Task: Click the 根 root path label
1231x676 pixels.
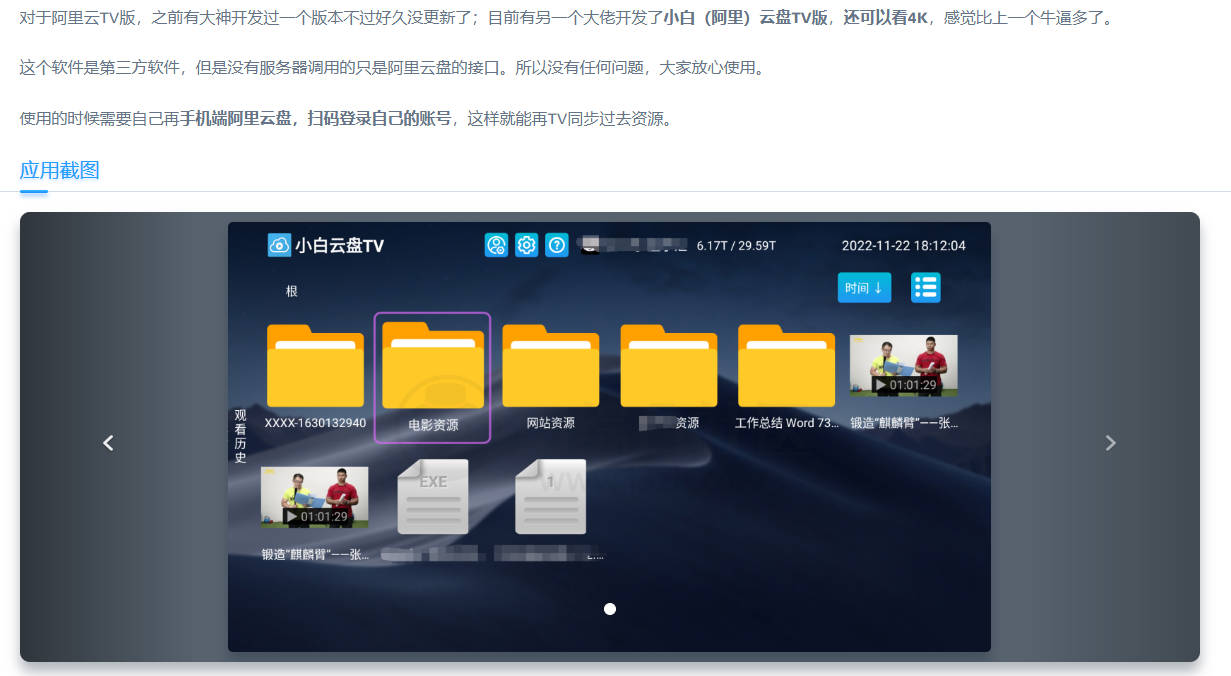Action: pyautogui.click(x=292, y=291)
